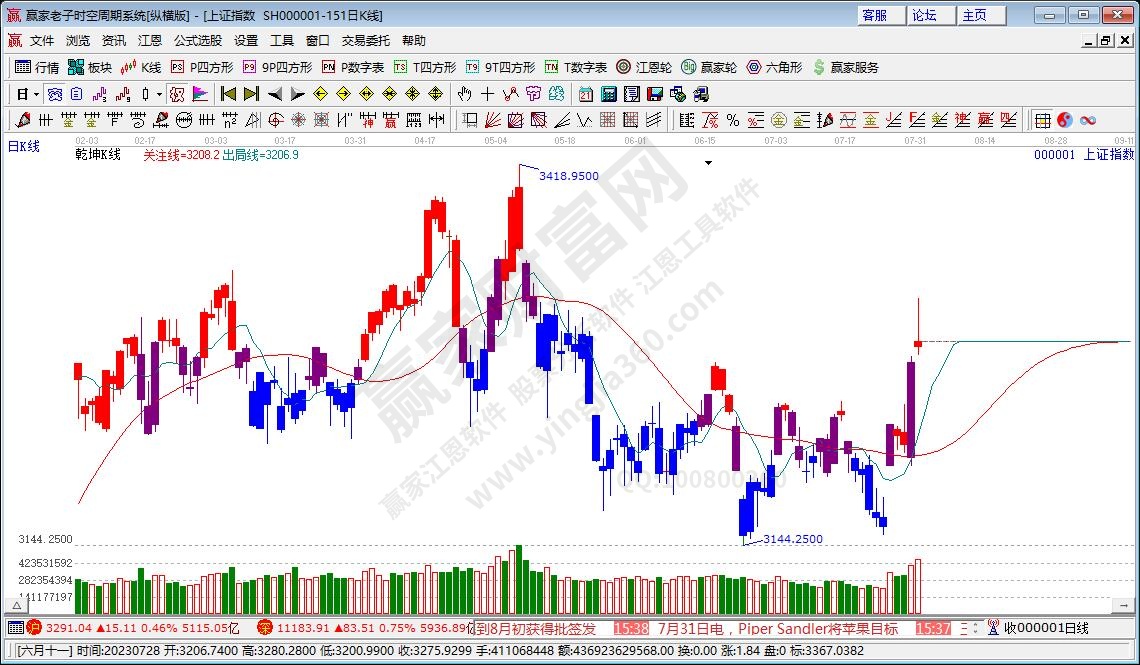Screen dimensions: 1140x665
Task: Expand the candlestick style dropdown arrow
Action: tap(158, 94)
